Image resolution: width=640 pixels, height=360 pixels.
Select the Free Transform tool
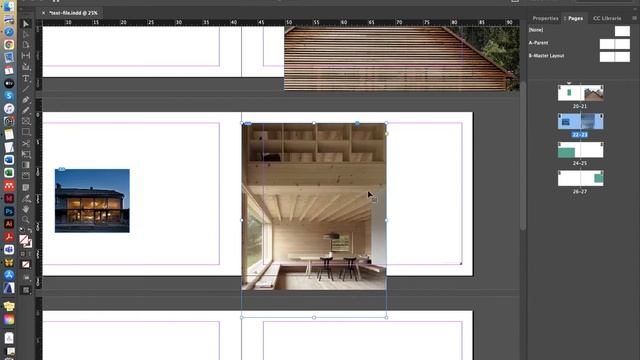26,154
